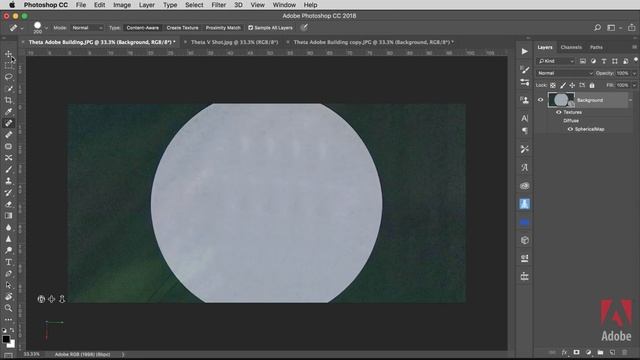
Task: Open the Filter menu
Action: (218, 5)
